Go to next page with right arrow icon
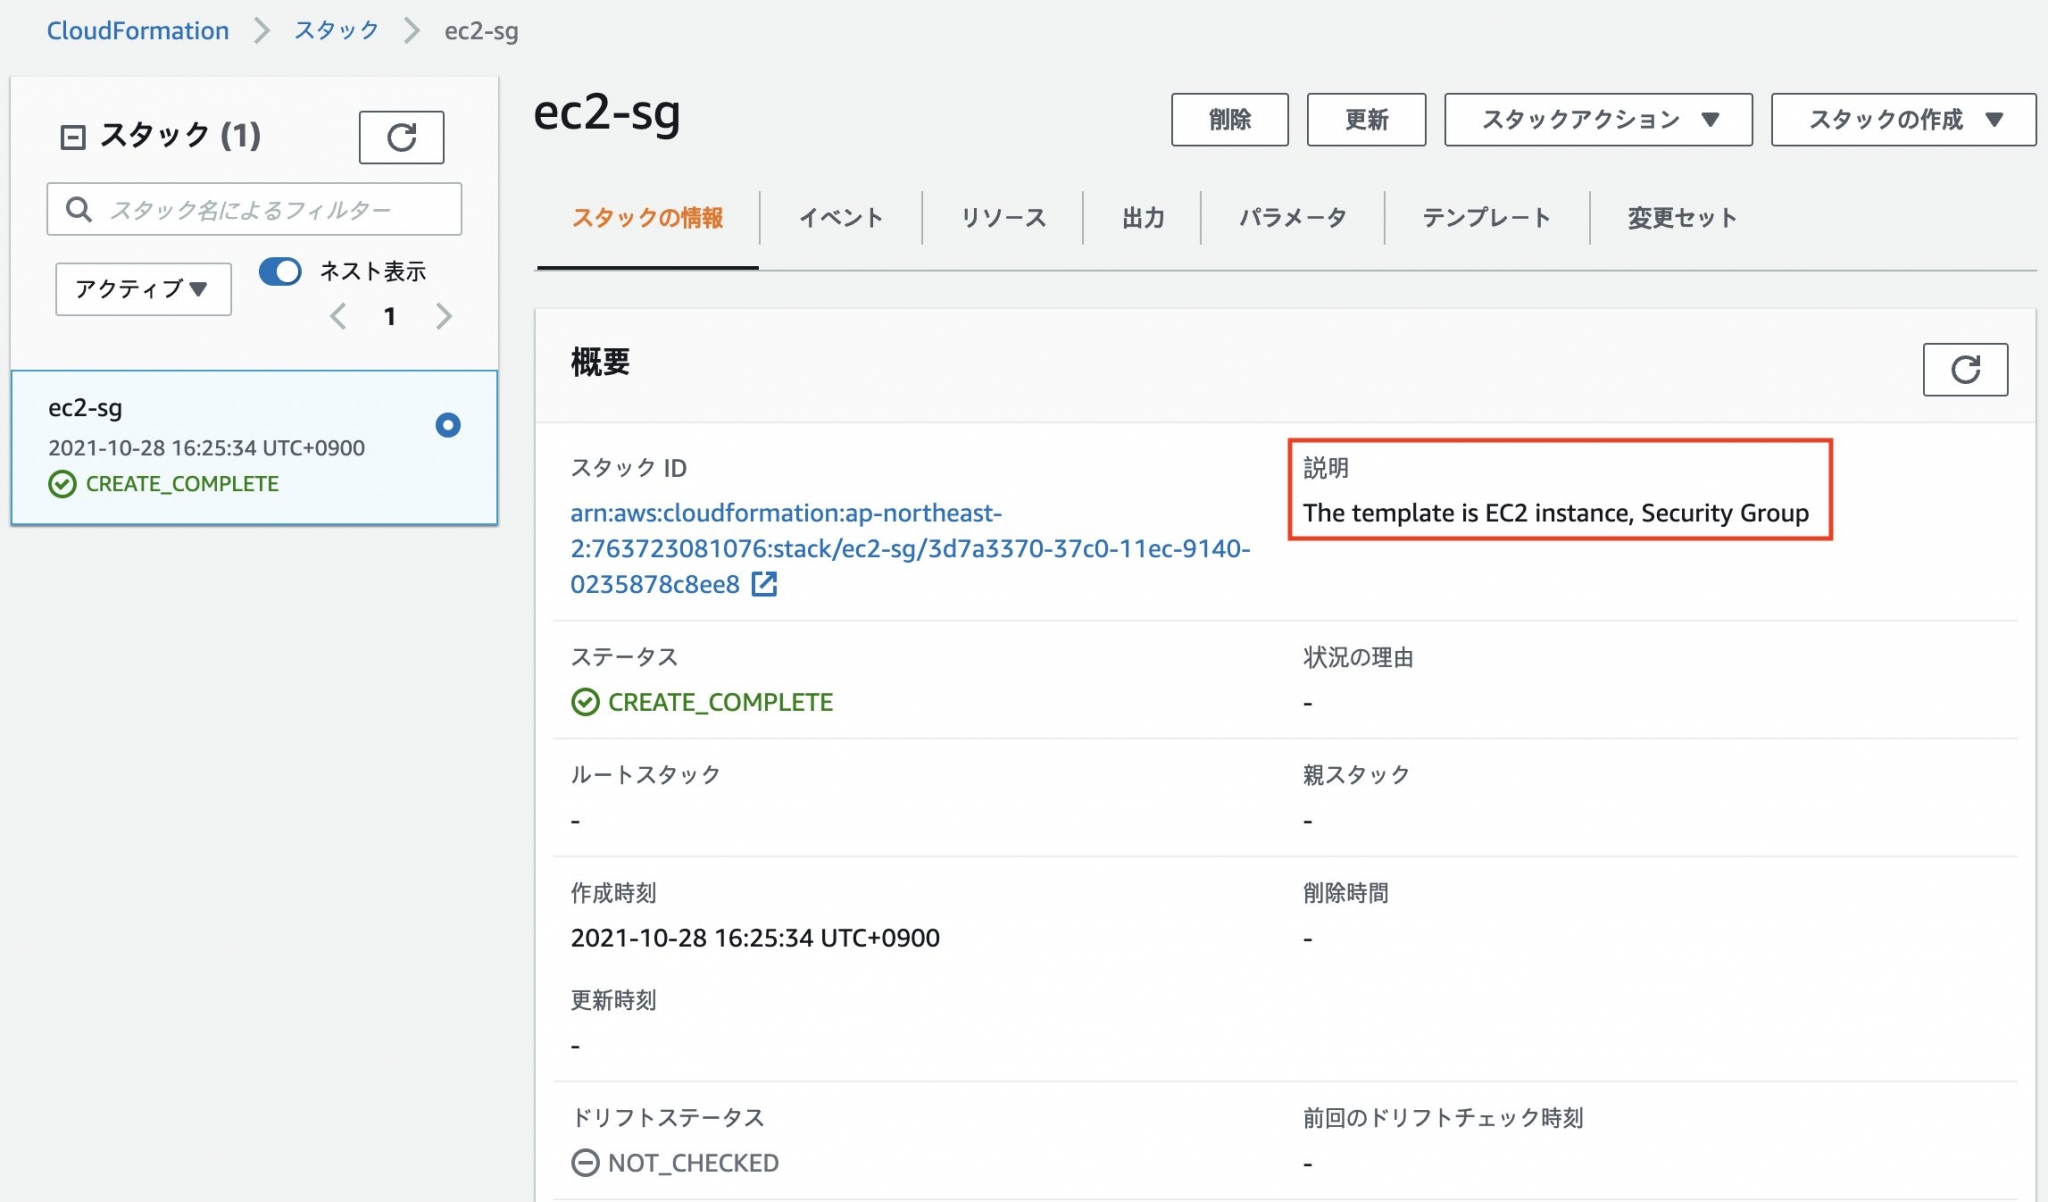Image resolution: width=2048 pixels, height=1202 pixels. 444,316
